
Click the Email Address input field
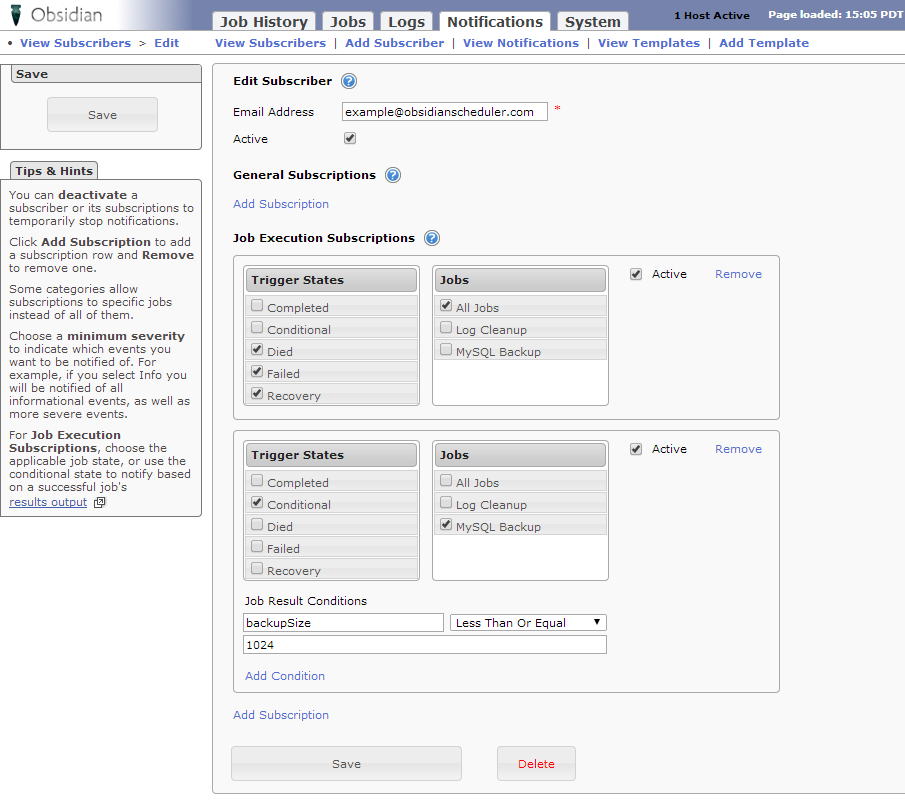tap(444, 112)
